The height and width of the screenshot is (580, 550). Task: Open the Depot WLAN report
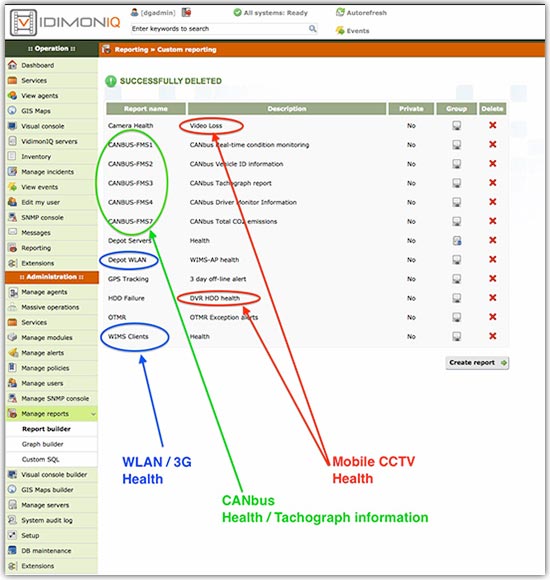point(127,260)
